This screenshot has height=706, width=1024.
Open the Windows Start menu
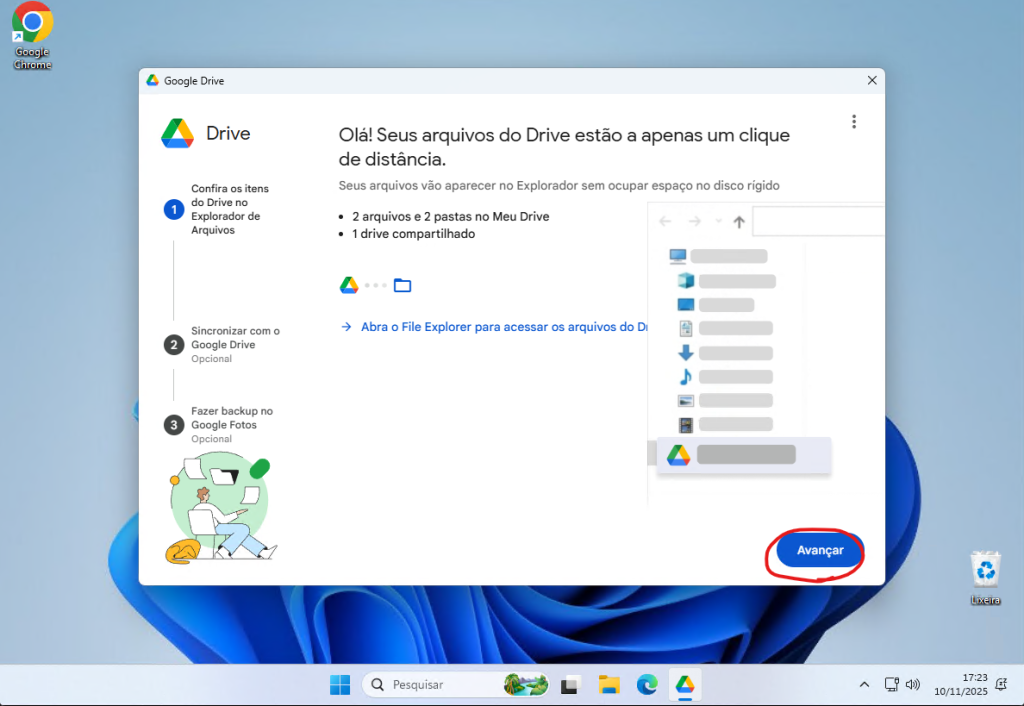coord(340,685)
